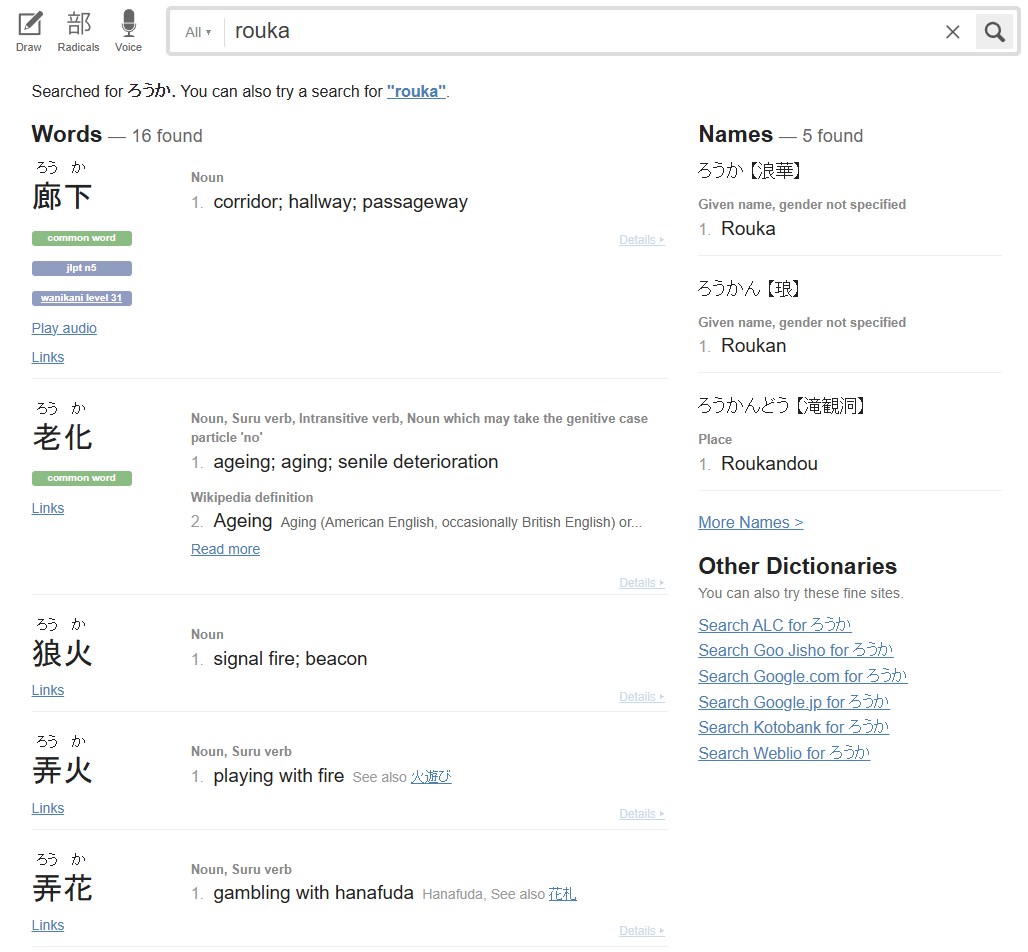Screen dimensions: 1028x952
Task: Open Details for playing with fire
Action: point(641,814)
